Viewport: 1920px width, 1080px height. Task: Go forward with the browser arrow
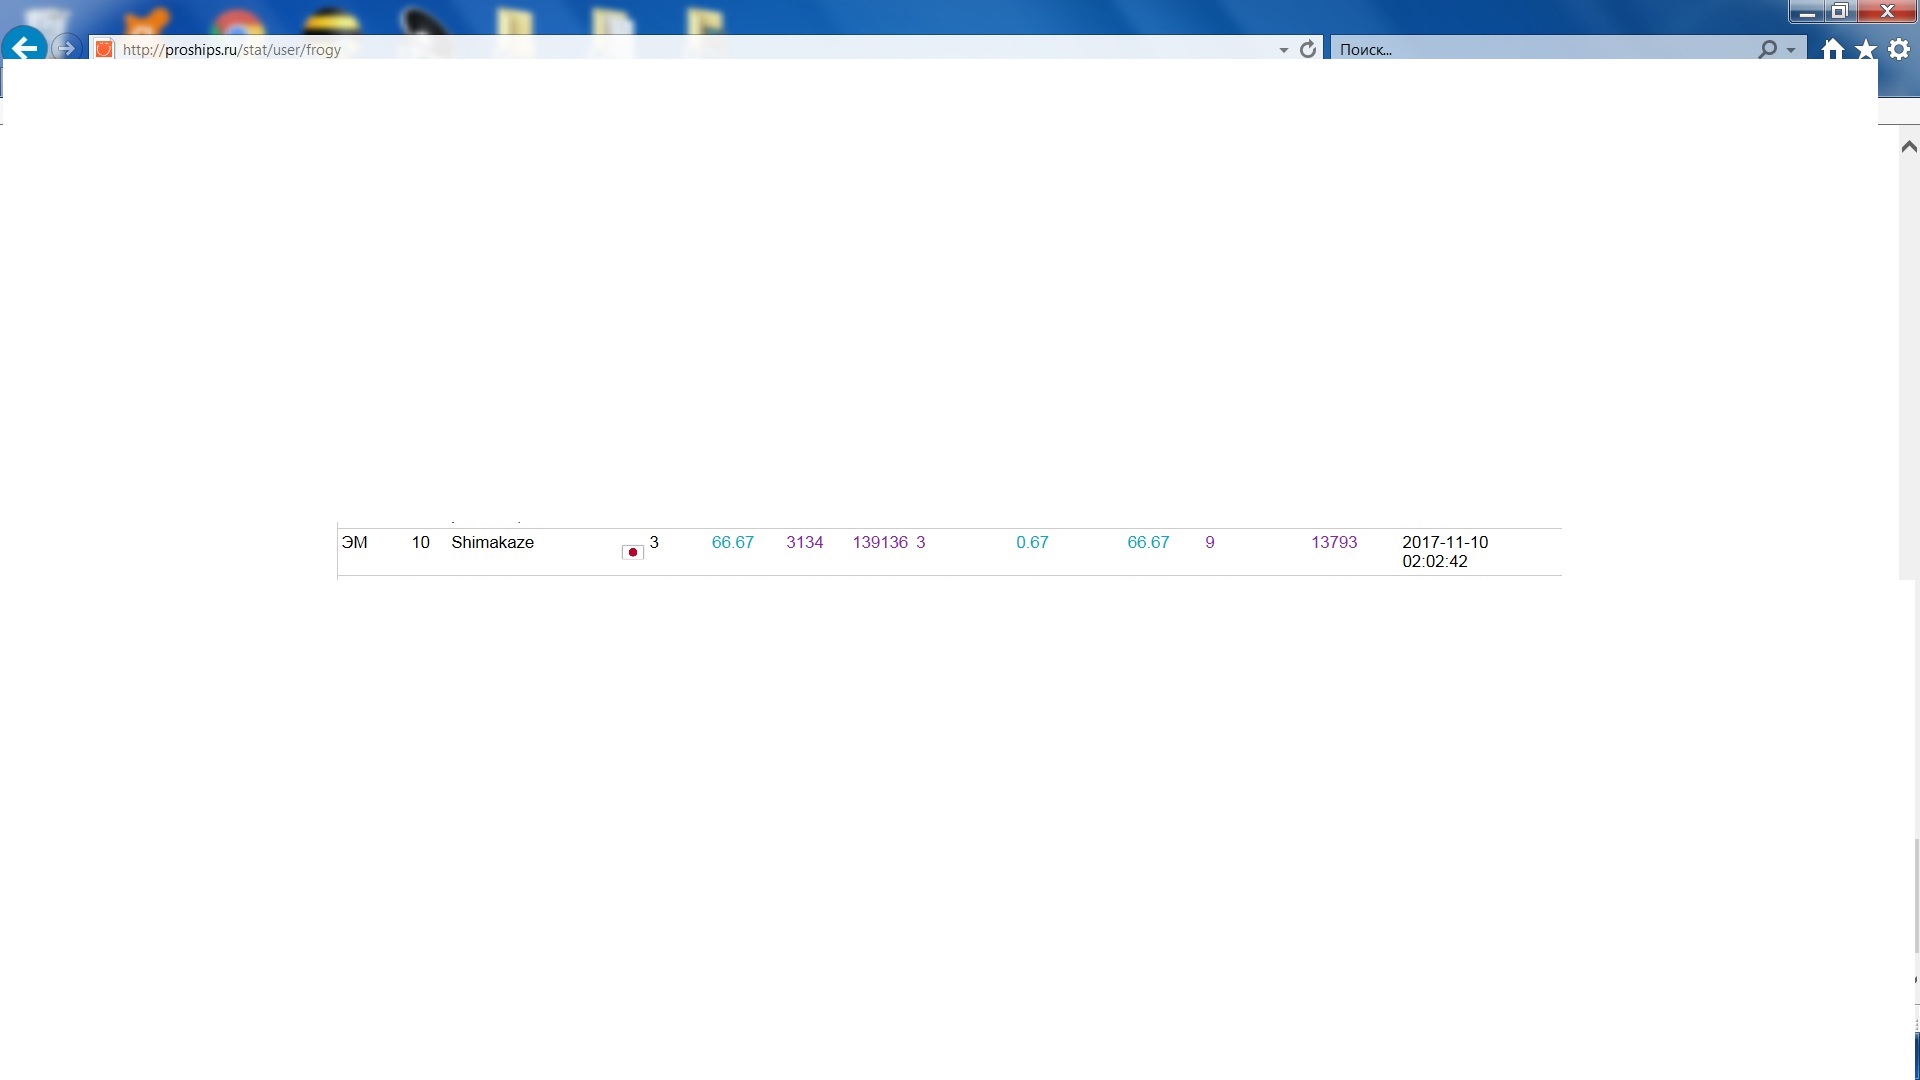click(x=66, y=48)
